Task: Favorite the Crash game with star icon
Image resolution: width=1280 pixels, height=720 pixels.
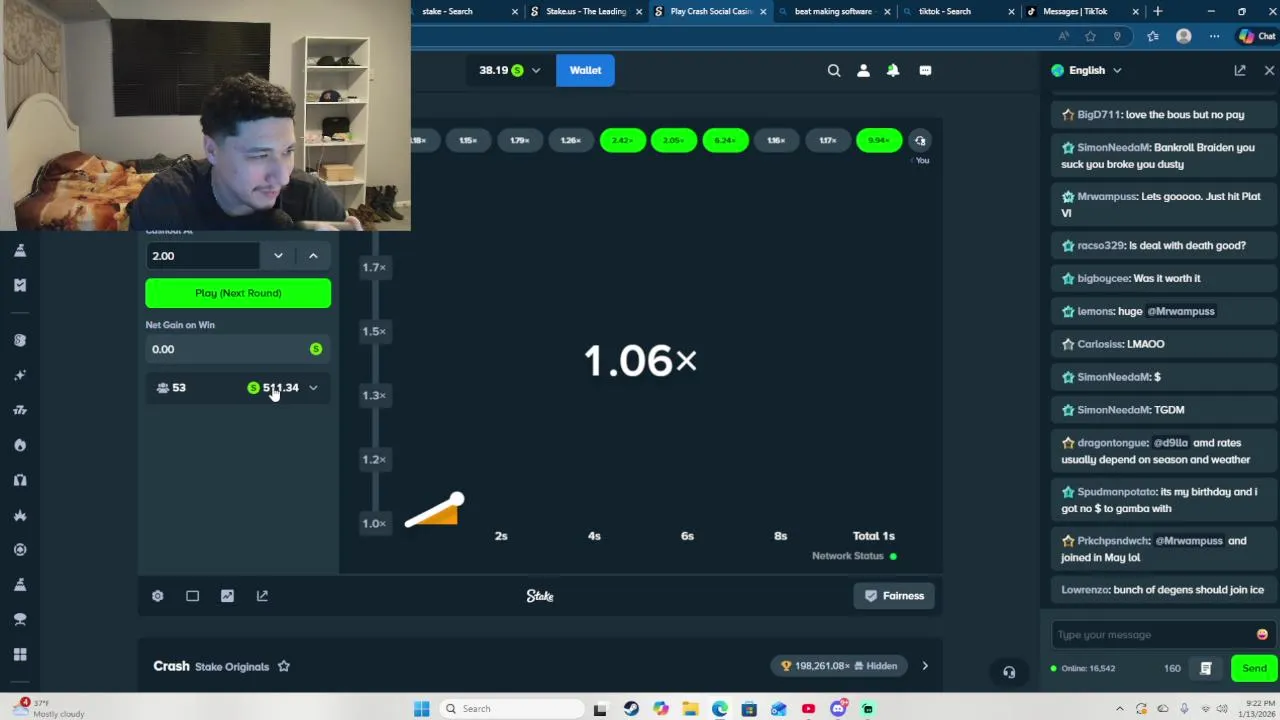Action: [x=284, y=666]
